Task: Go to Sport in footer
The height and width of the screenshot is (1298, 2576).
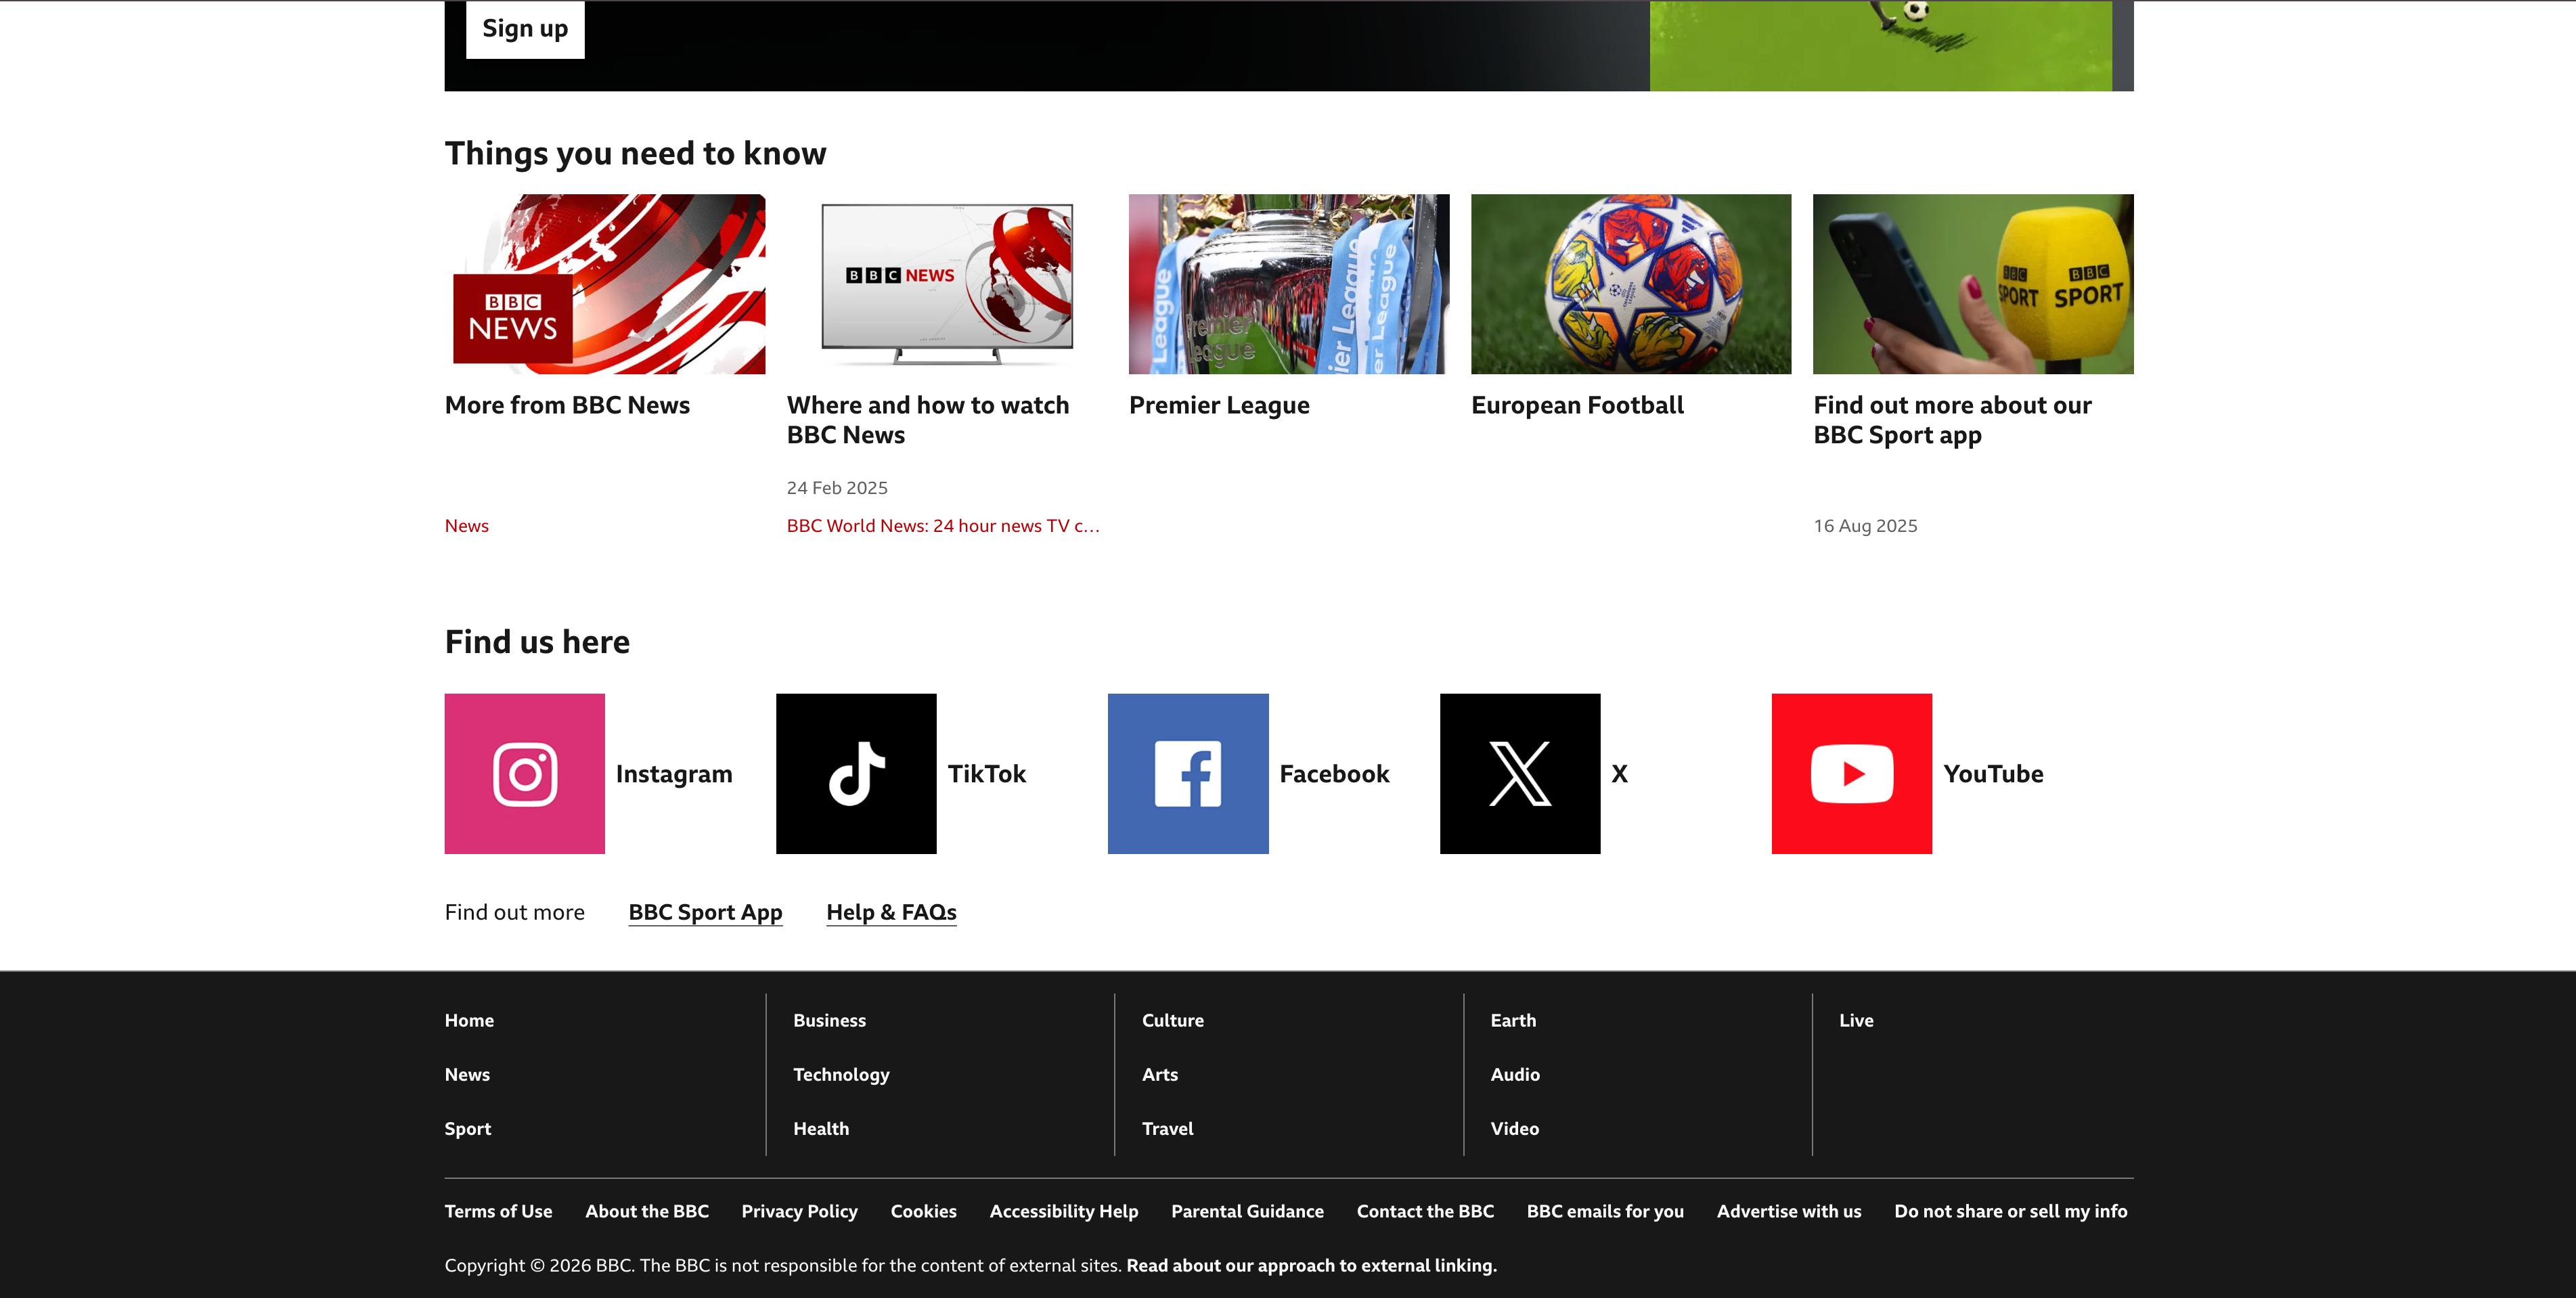Action: click(x=467, y=1128)
